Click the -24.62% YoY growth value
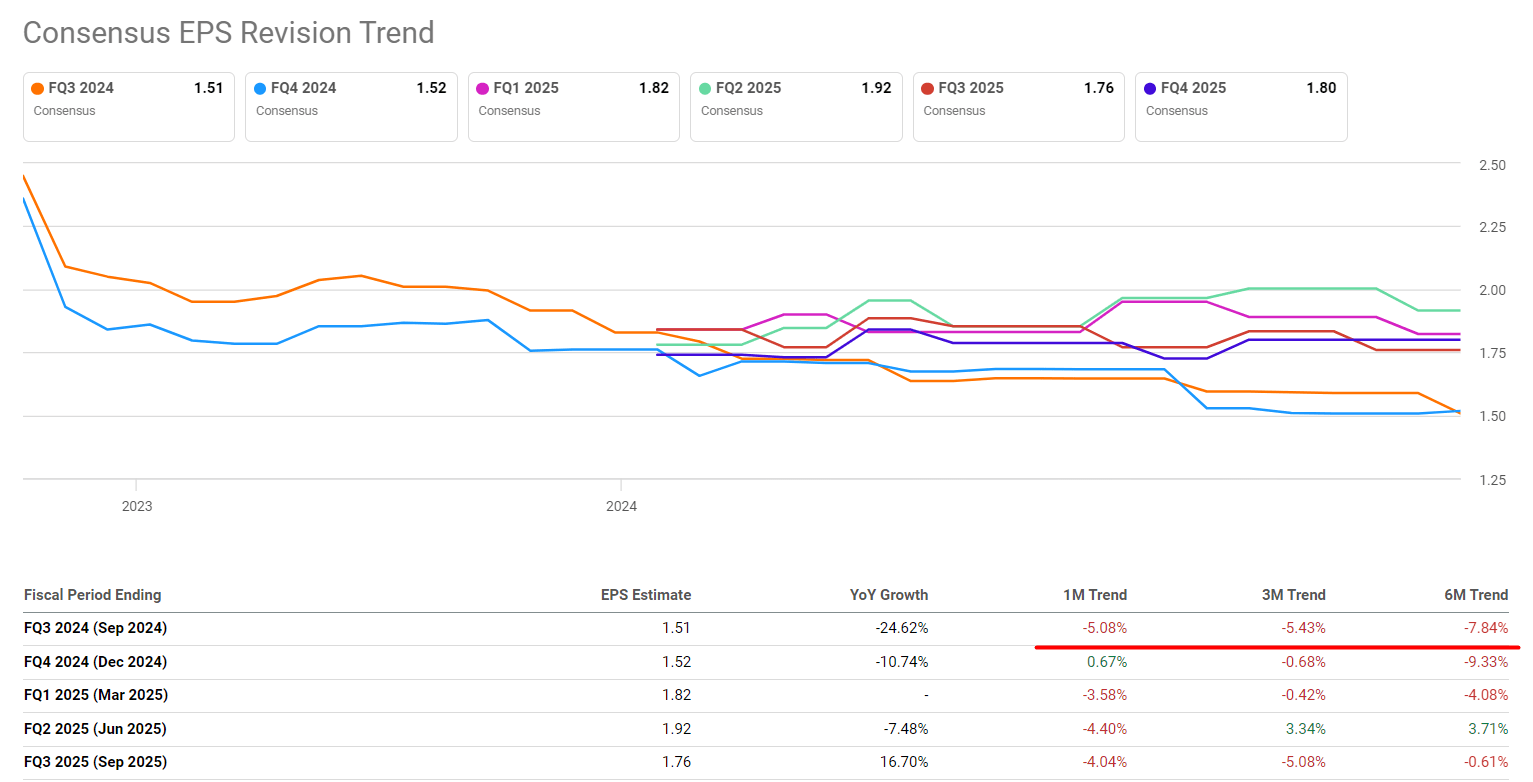 click(x=901, y=628)
